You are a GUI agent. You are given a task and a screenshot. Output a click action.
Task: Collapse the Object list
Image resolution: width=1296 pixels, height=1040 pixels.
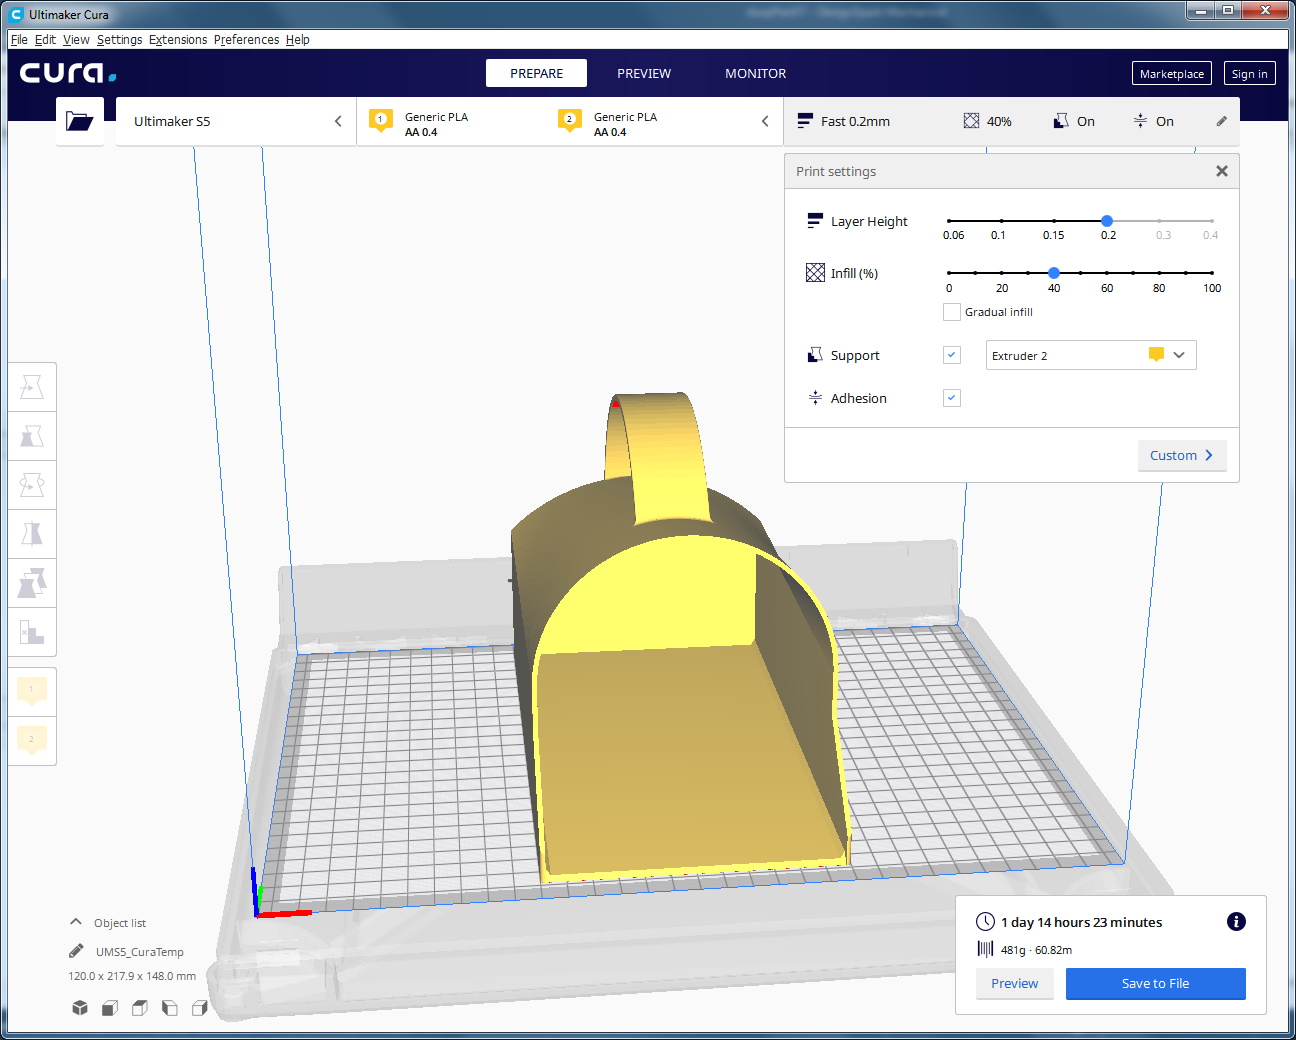76,922
